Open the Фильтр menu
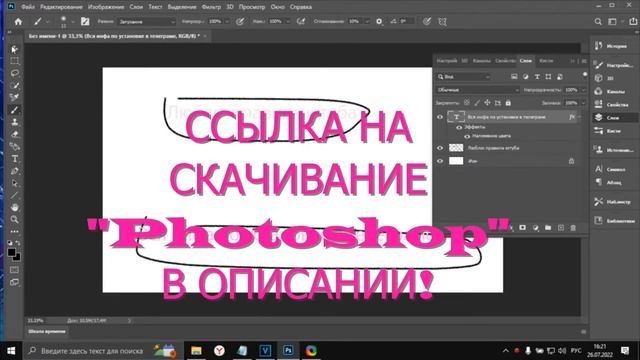 (211, 7)
